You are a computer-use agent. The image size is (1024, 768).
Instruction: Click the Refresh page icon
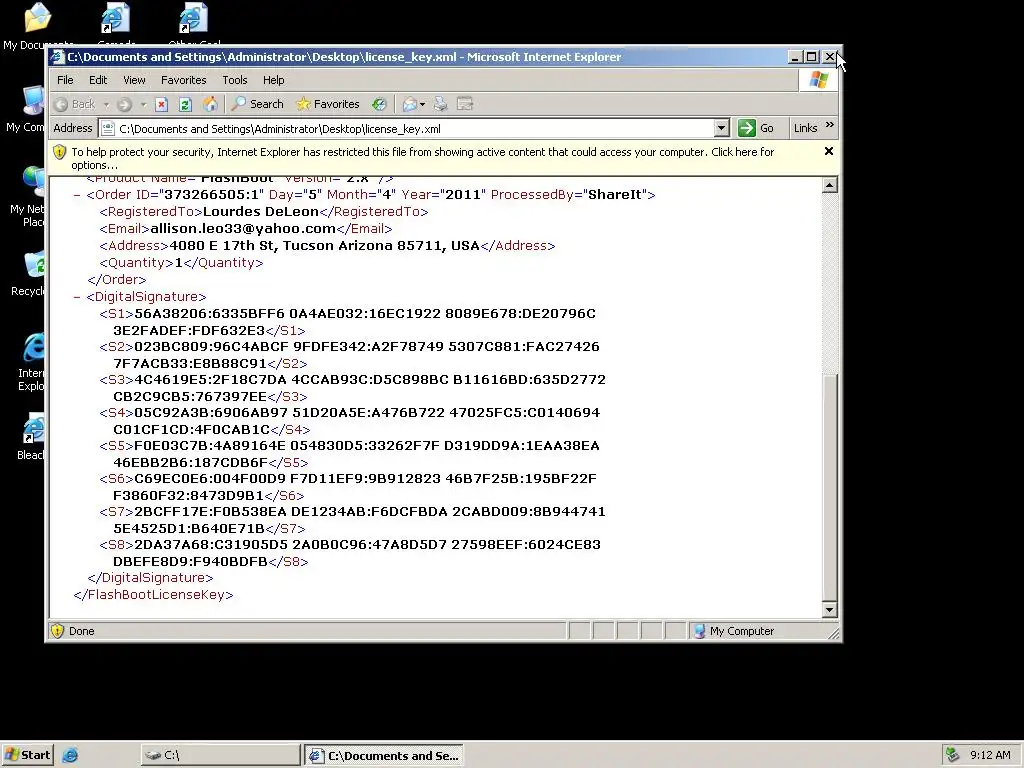185,104
